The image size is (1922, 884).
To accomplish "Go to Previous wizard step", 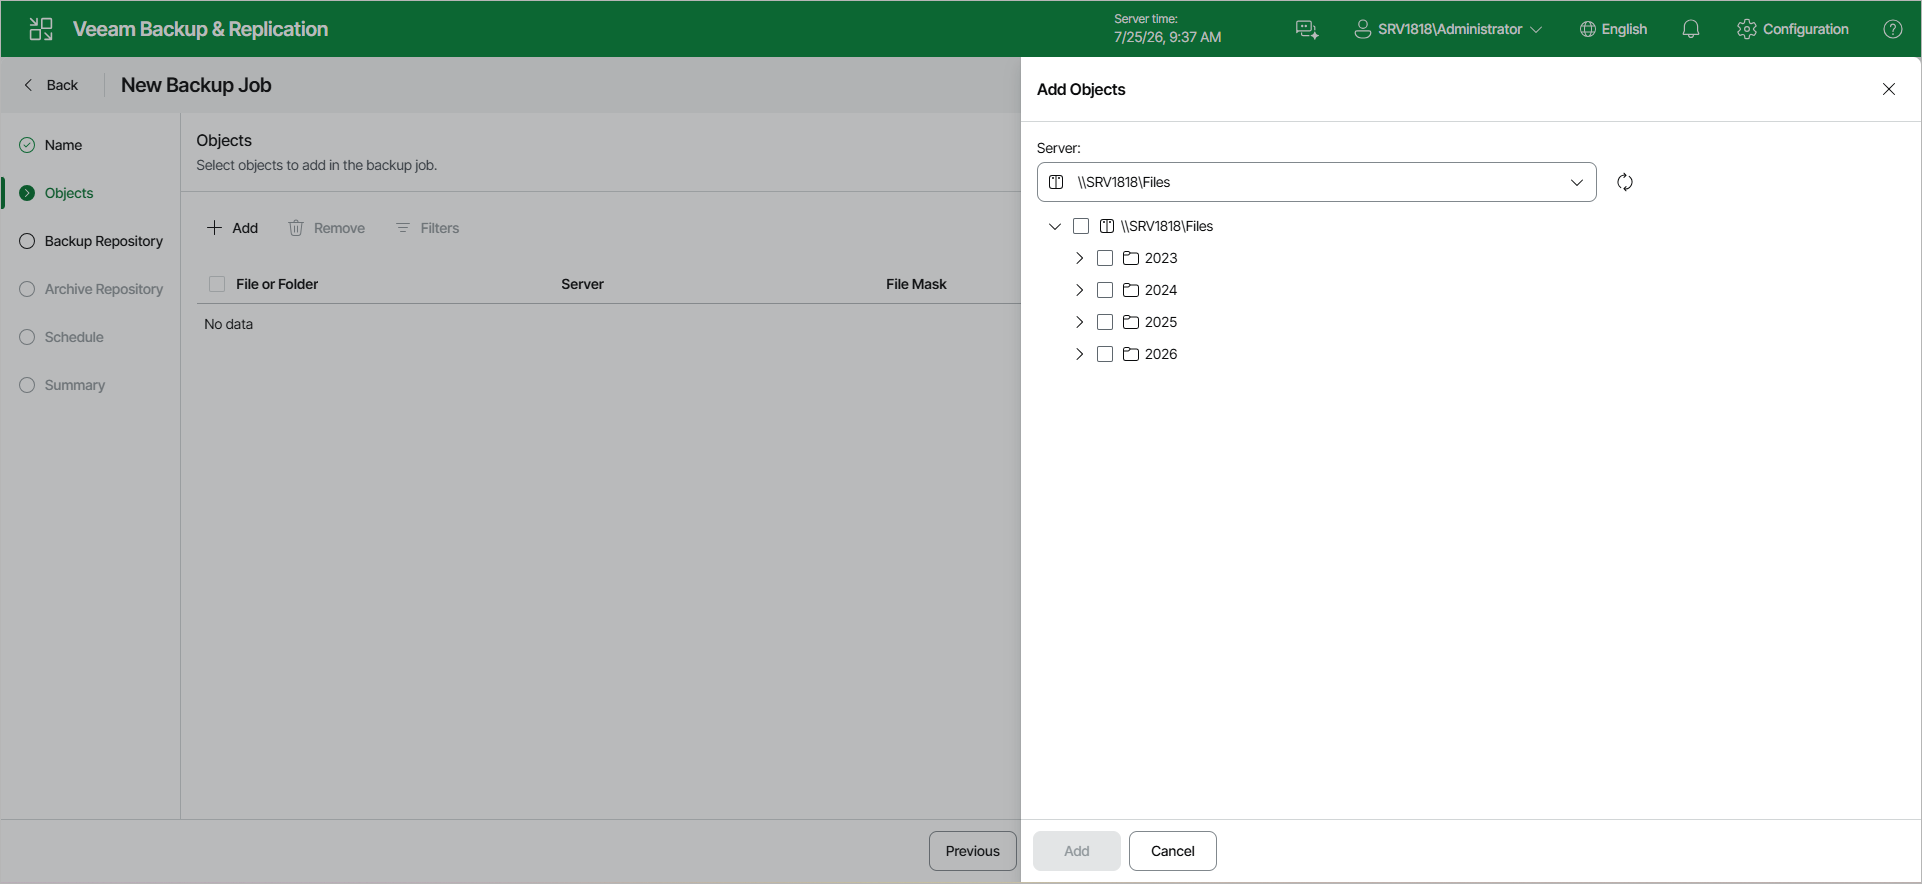I will [x=973, y=851].
